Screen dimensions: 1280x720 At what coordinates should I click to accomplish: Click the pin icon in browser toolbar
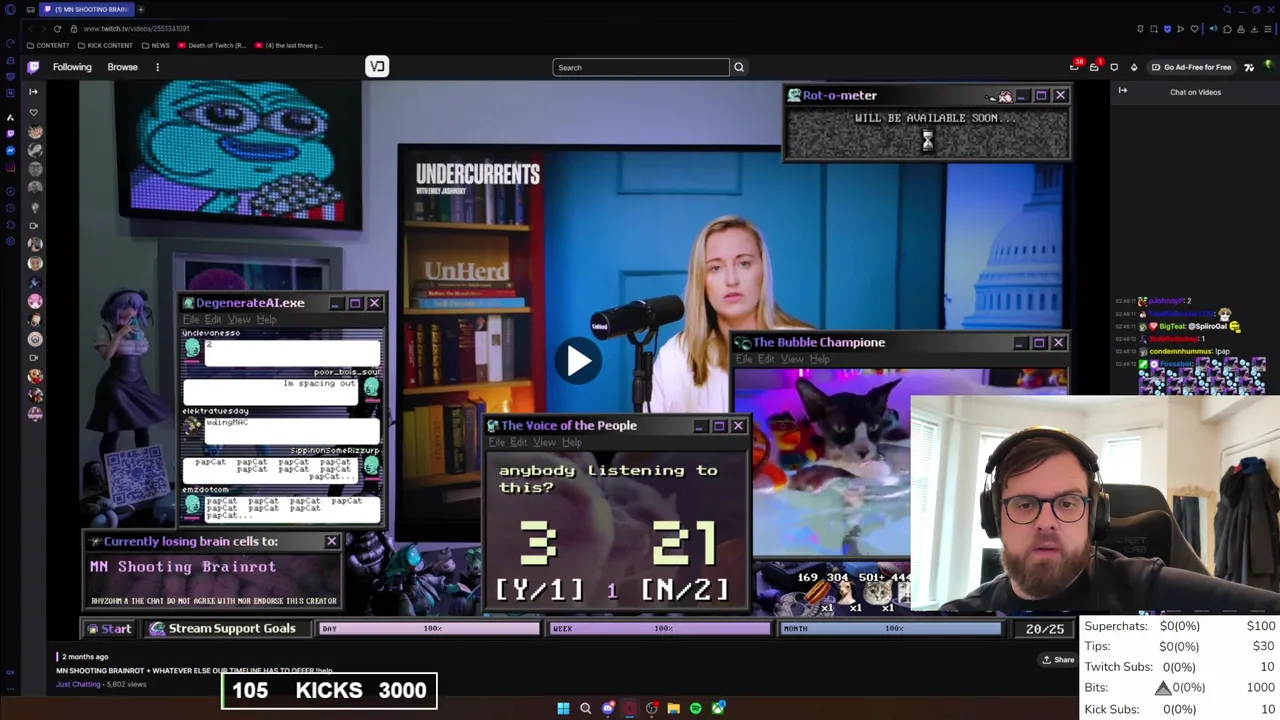coord(1140,29)
